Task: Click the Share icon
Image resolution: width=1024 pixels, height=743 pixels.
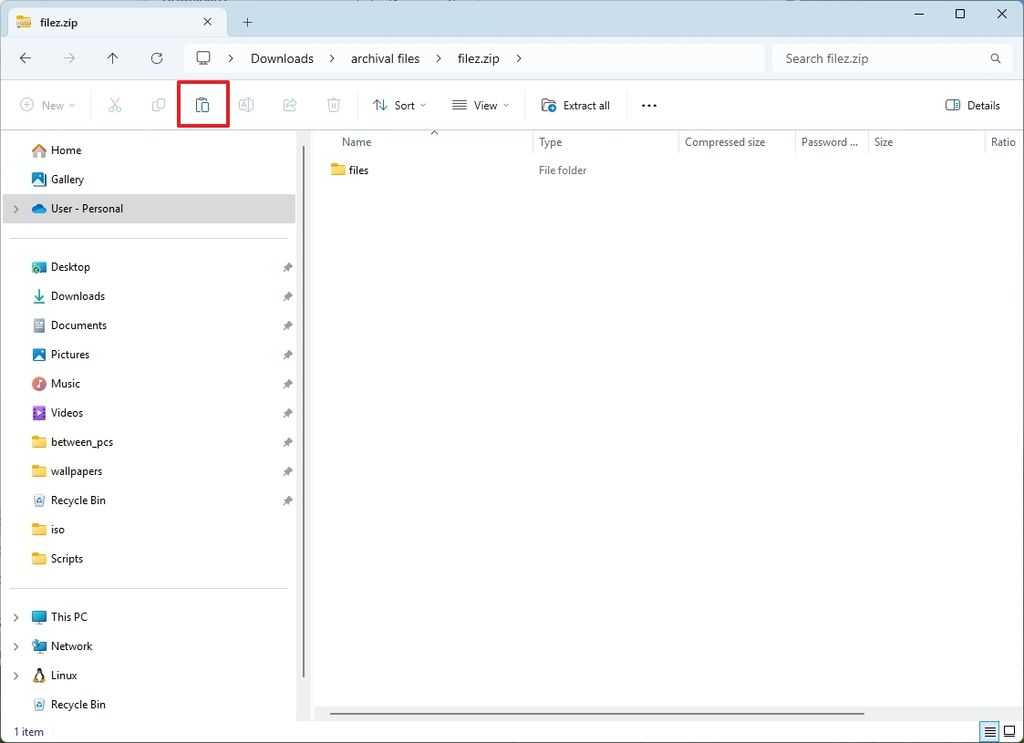Action: coord(290,105)
